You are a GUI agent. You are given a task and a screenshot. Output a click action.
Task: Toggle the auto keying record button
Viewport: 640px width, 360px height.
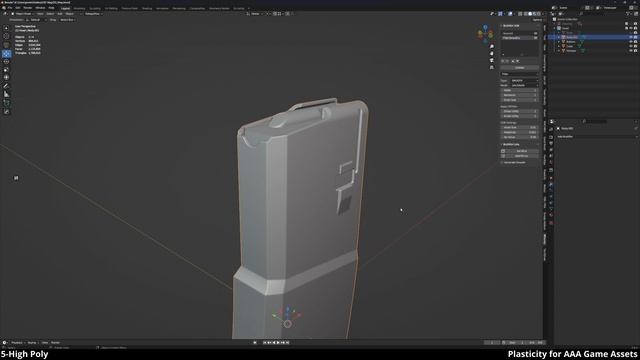[255, 343]
